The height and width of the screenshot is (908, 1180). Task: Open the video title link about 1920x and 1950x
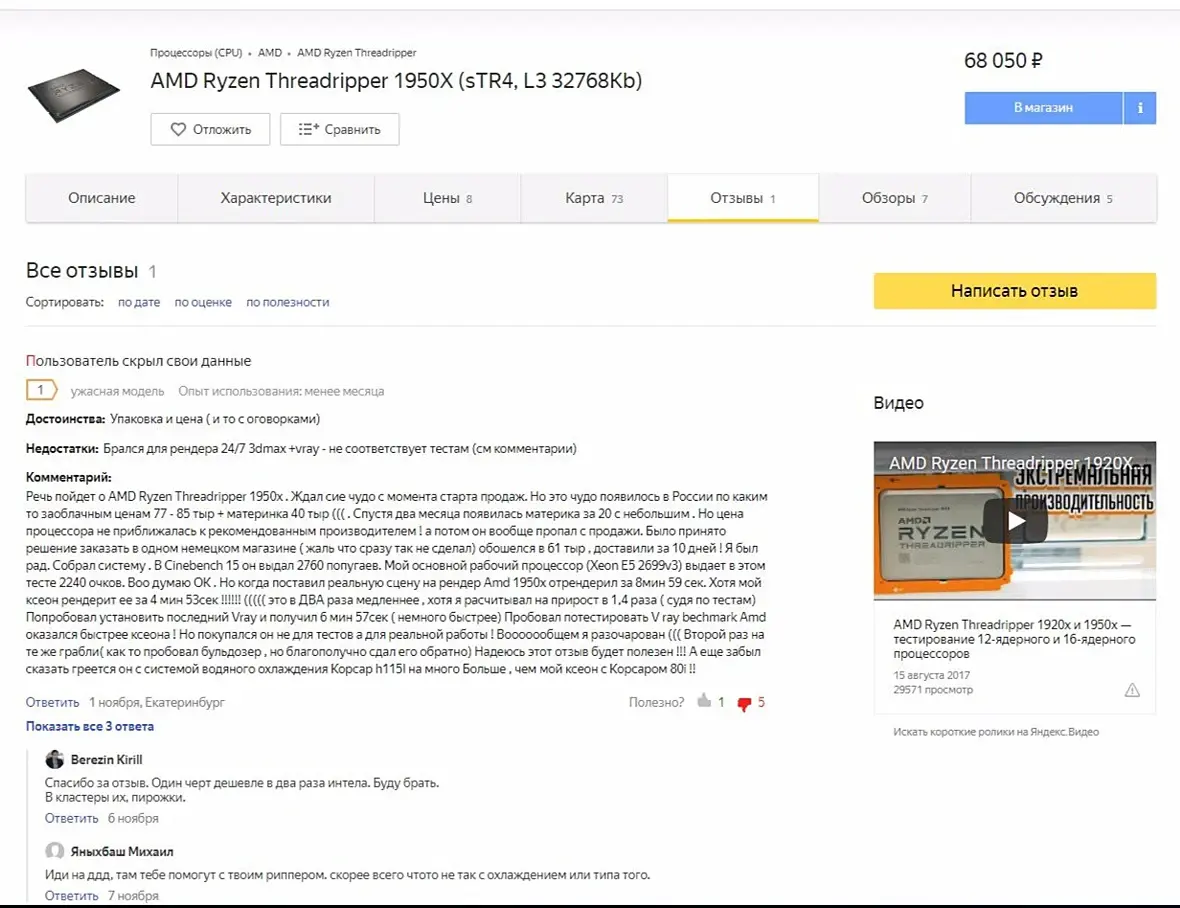point(1014,639)
